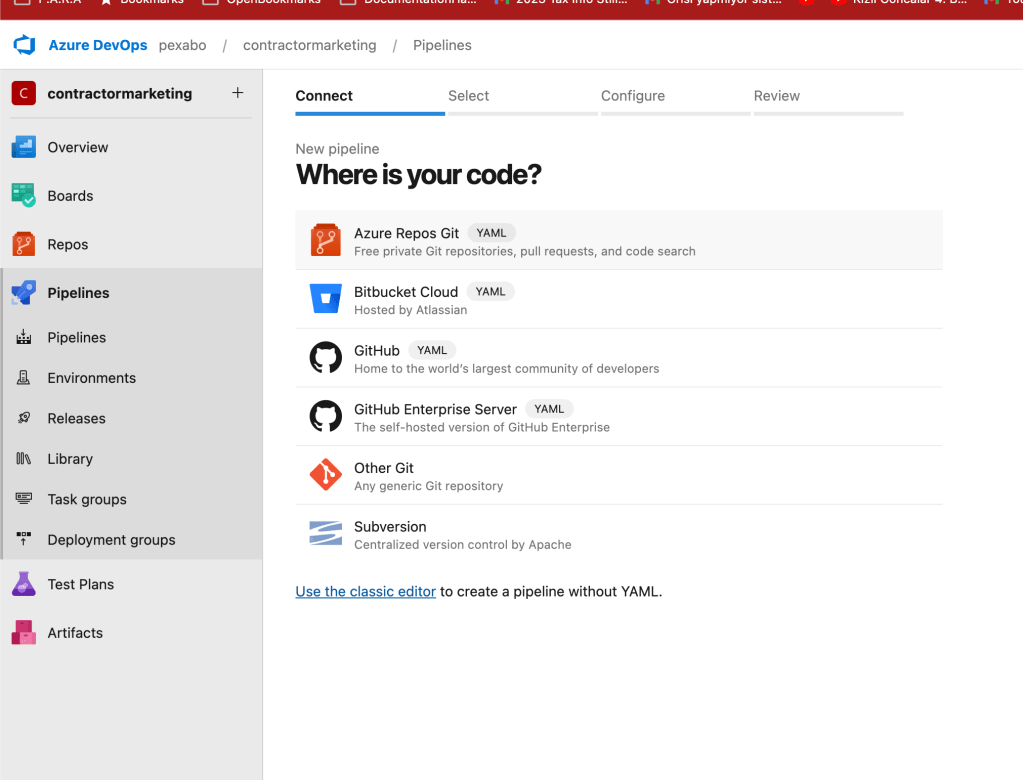This screenshot has width=1023, height=780.
Task: Click 'Any generic Git repository' text
Action: coord(429,486)
